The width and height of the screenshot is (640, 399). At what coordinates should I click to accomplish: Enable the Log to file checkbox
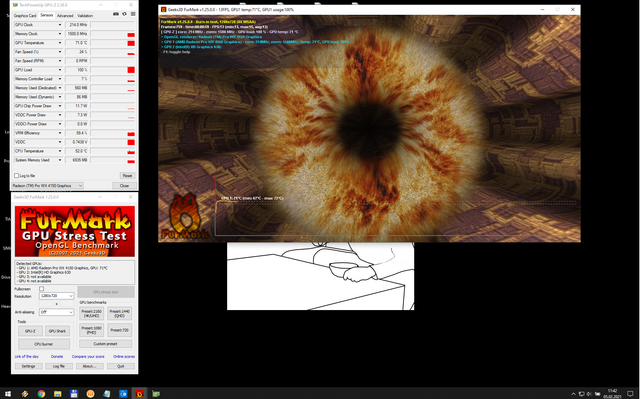click(16, 175)
